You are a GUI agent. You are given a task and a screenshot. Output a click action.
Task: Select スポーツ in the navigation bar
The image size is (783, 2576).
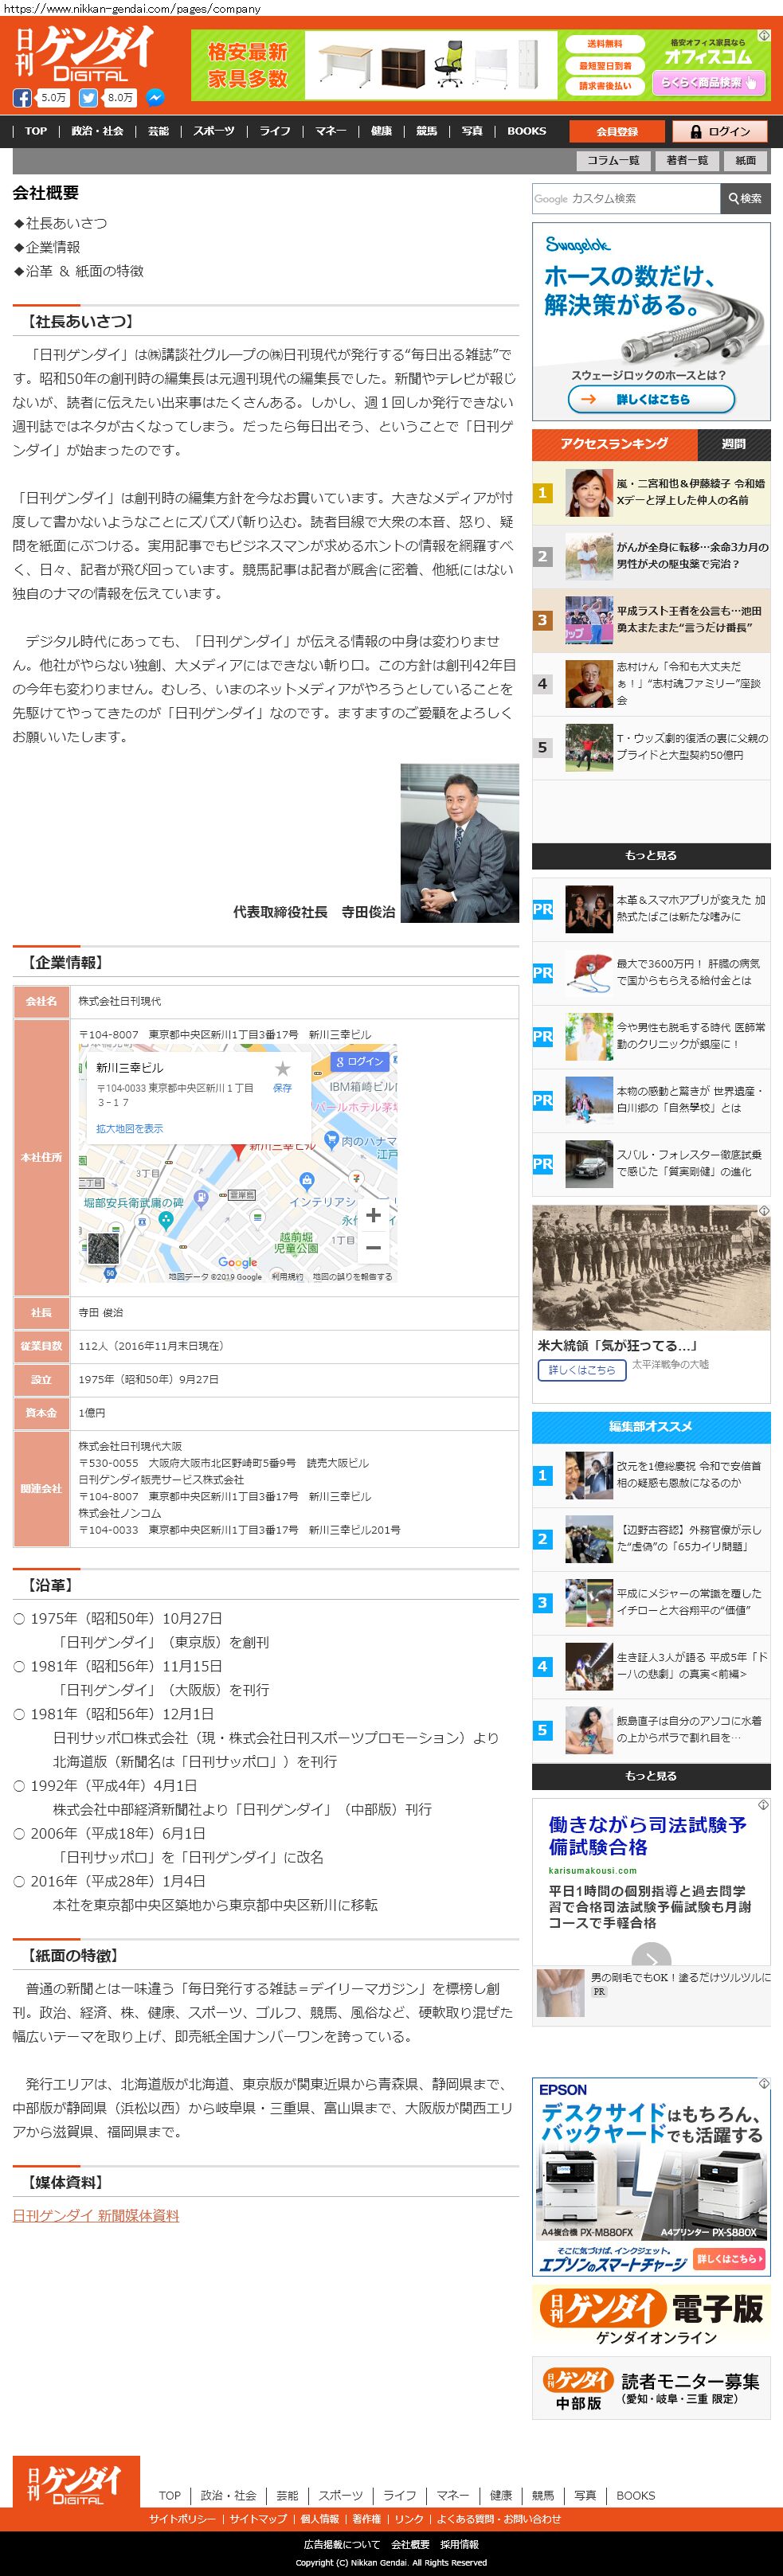[214, 131]
